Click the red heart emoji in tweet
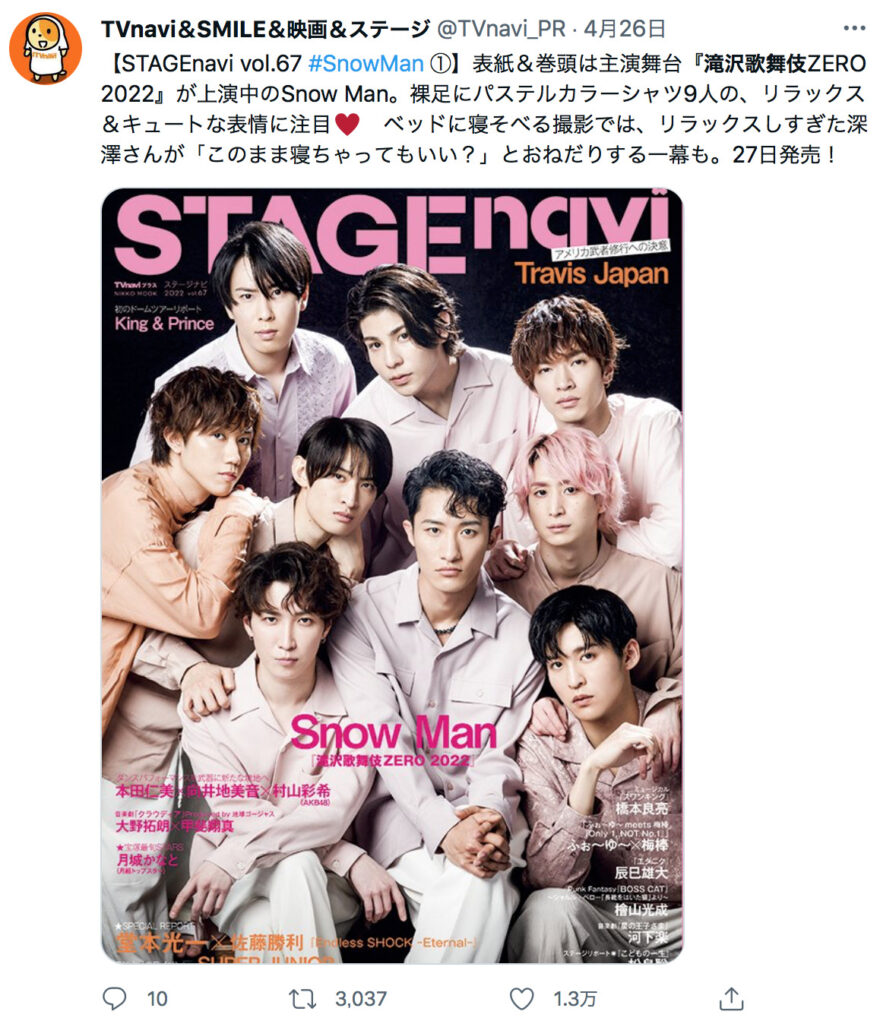This screenshot has height=1024, width=880. pyautogui.click(x=347, y=124)
